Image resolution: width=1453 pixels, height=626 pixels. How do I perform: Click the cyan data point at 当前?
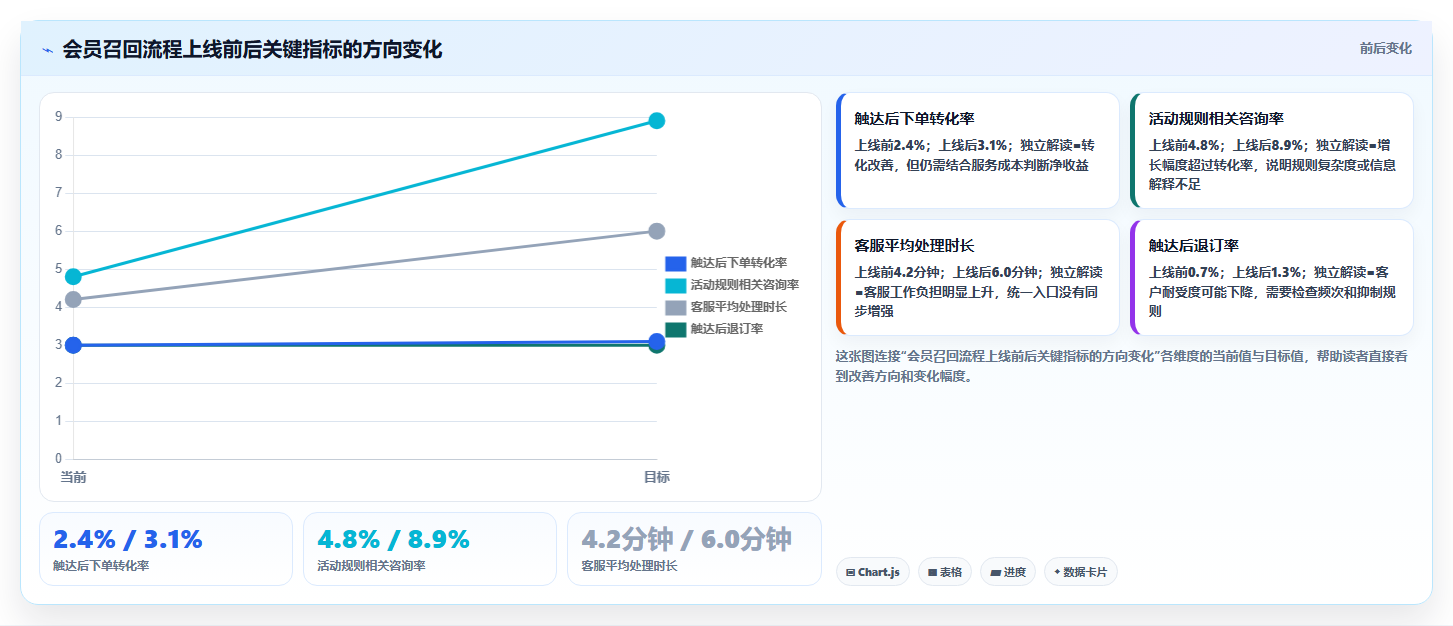73,276
